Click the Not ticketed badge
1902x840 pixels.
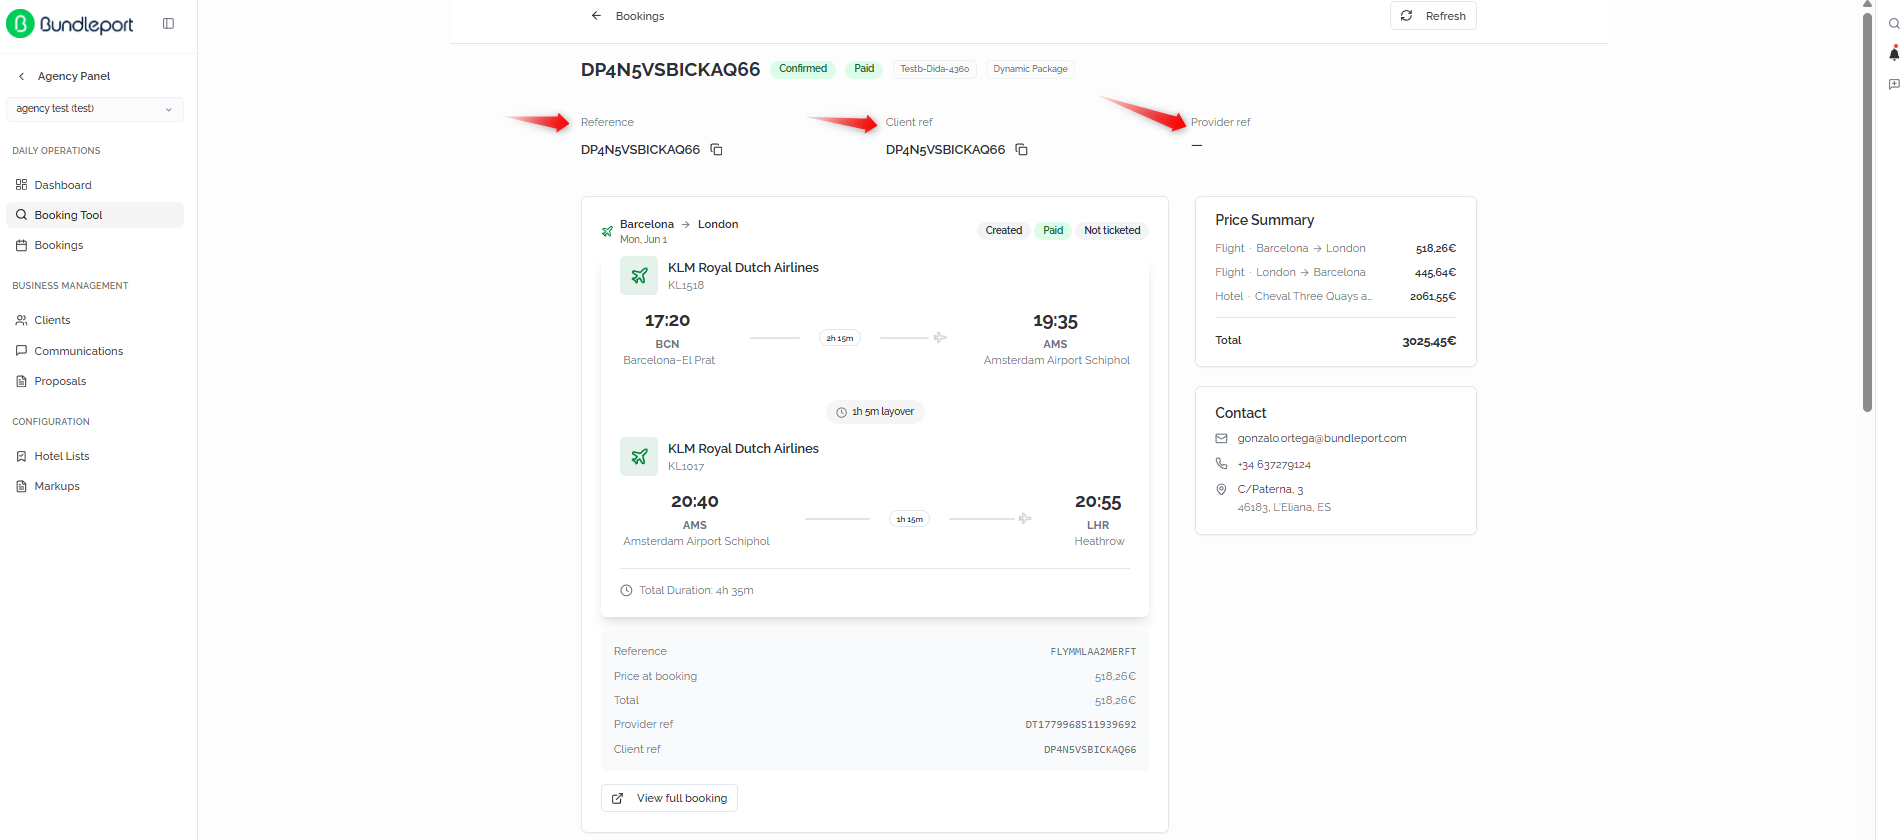click(1112, 230)
